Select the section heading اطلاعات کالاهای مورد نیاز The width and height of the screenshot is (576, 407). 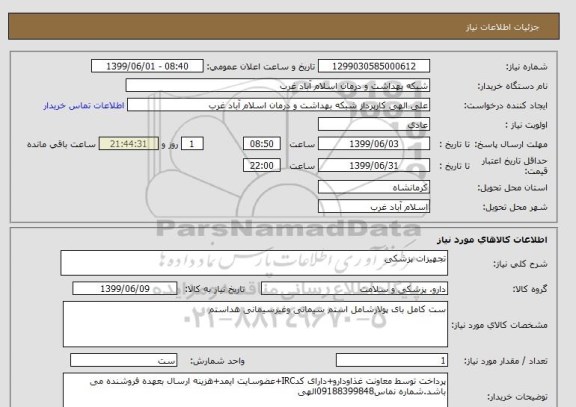[492, 240]
